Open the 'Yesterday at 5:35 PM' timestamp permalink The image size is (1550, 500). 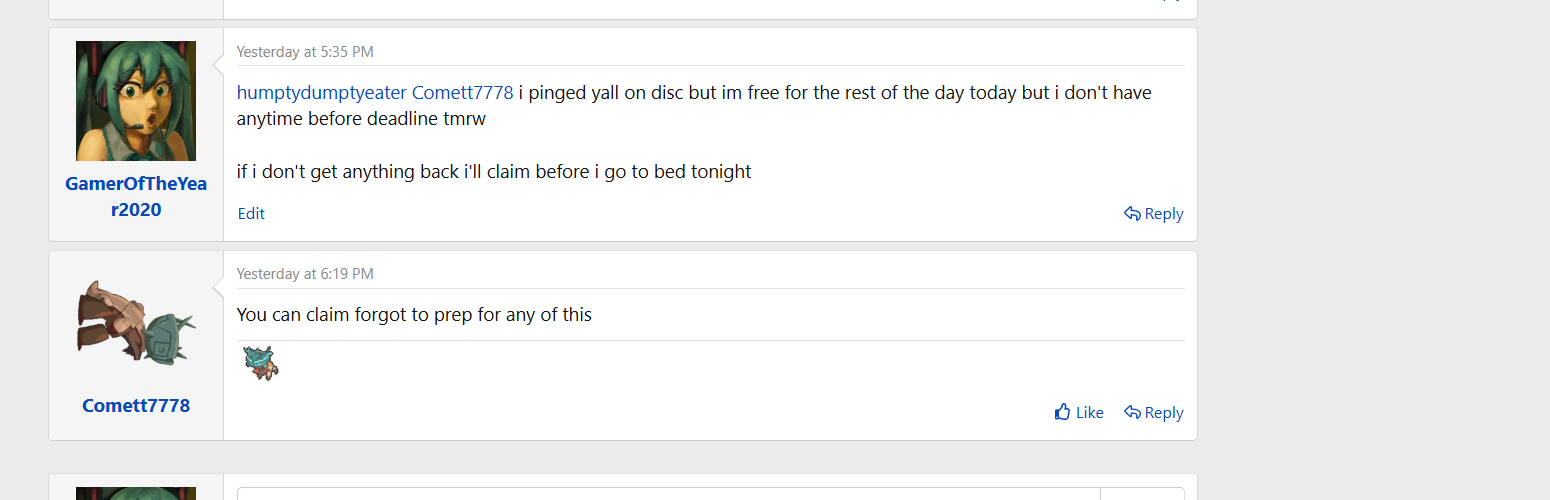coord(305,52)
